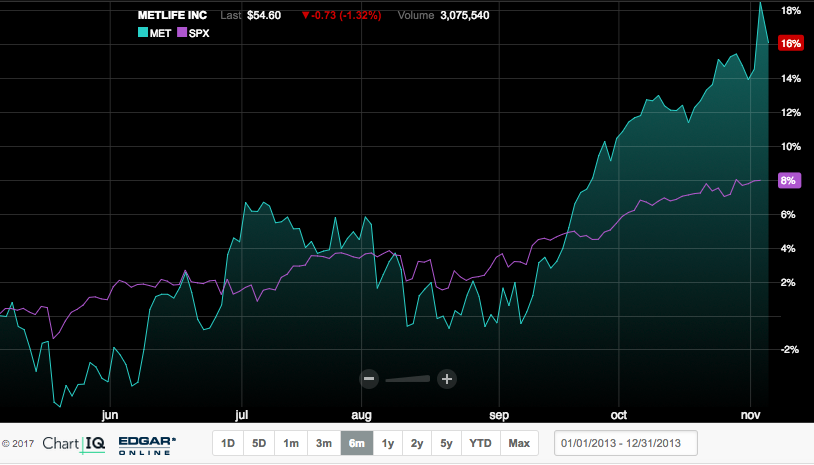814x465 pixels.
Task: Click the teal MET legend swatch
Action: coord(143,32)
